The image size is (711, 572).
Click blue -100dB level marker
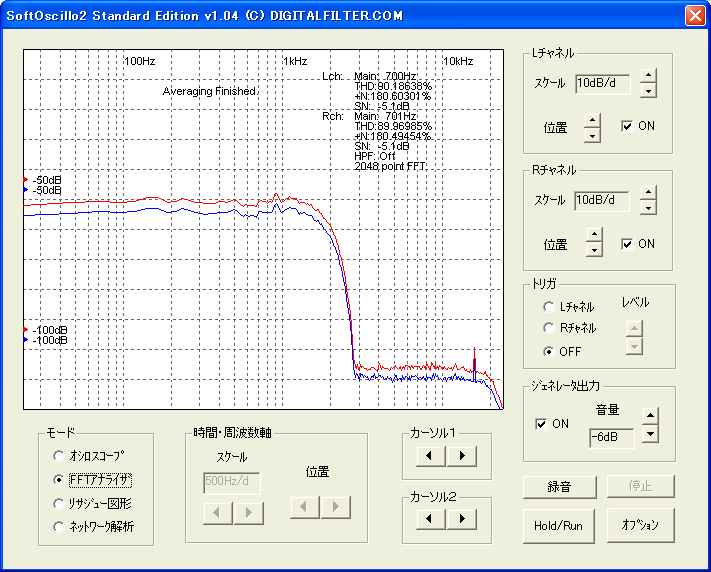click(x=25, y=339)
